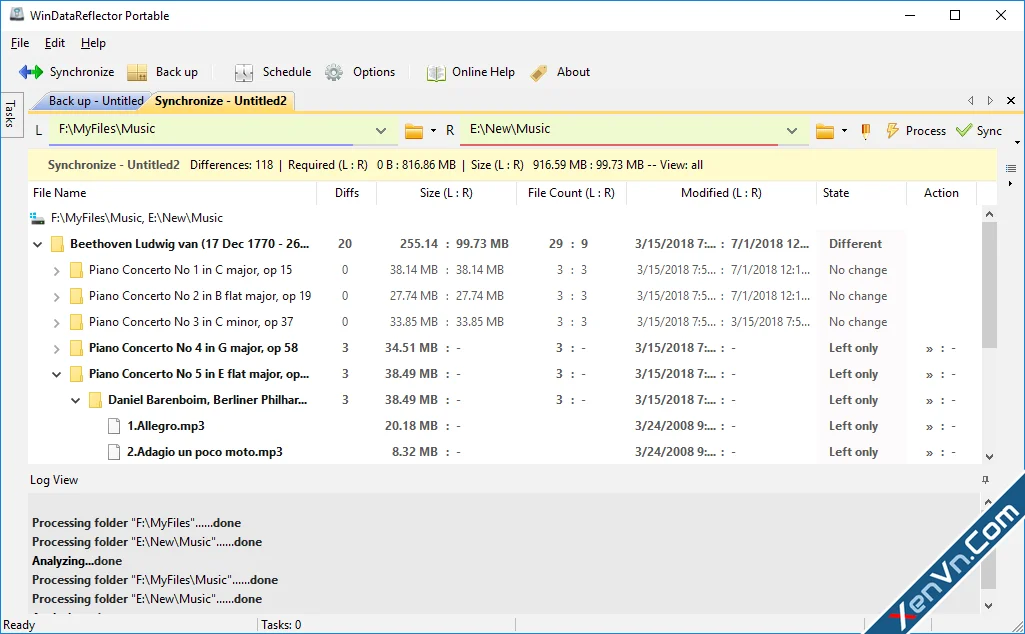Click the Log View scroll up arrow

pyautogui.click(x=988, y=502)
